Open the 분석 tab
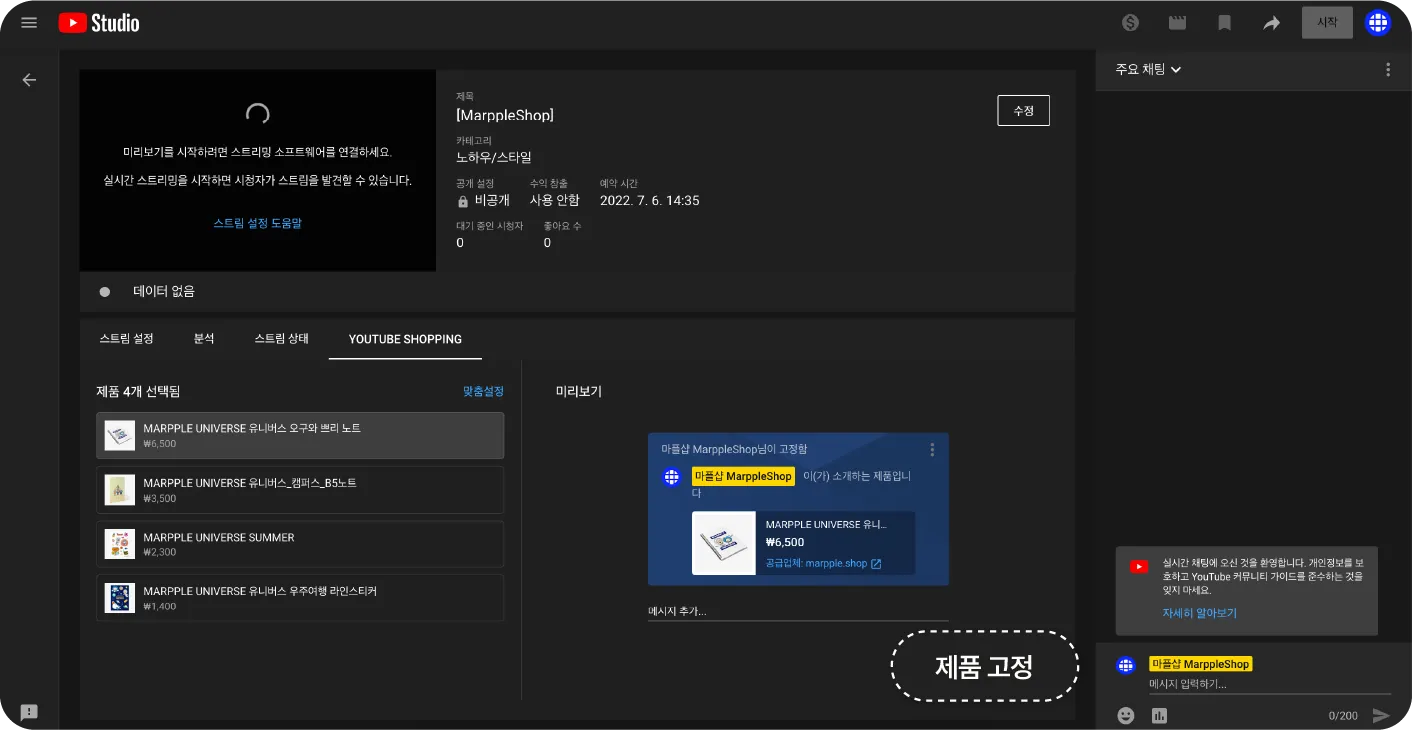 click(x=204, y=339)
